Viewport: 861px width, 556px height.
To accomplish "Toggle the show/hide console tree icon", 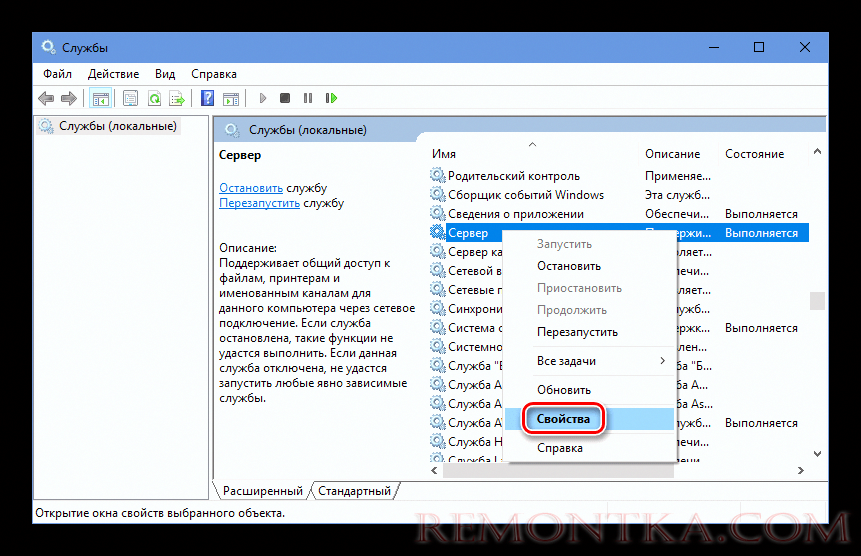I will tap(100, 99).
